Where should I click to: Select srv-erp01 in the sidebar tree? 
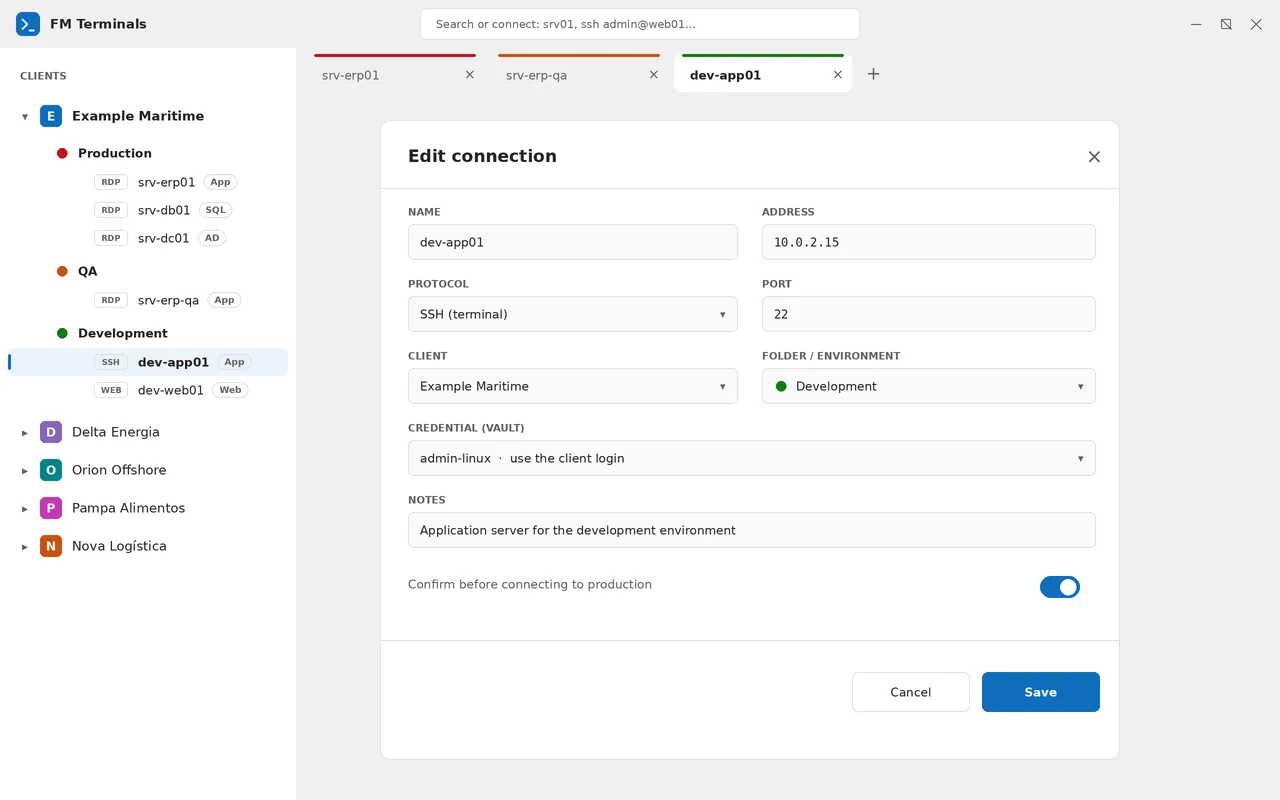(148, 182)
